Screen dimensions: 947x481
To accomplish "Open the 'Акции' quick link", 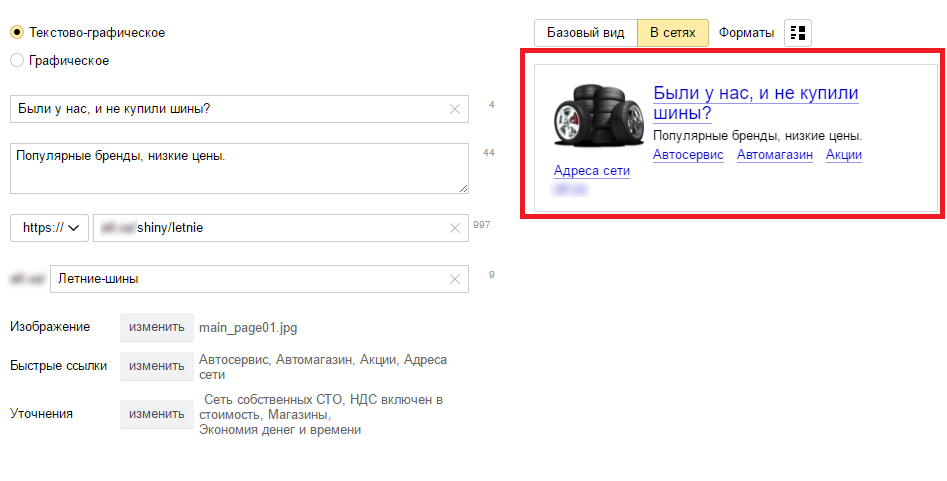I will (x=843, y=155).
